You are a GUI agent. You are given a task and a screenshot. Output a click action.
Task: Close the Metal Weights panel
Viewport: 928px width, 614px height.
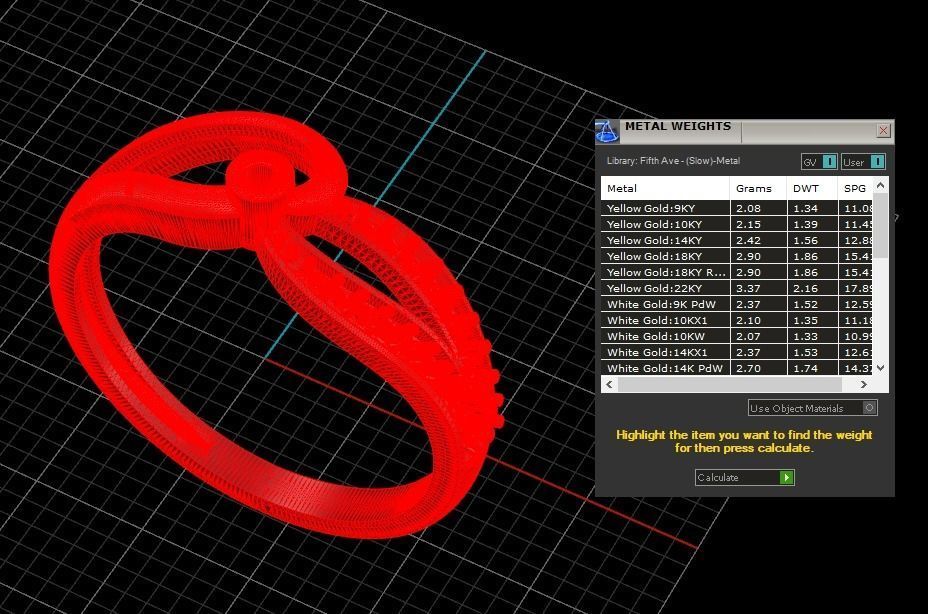883,130
